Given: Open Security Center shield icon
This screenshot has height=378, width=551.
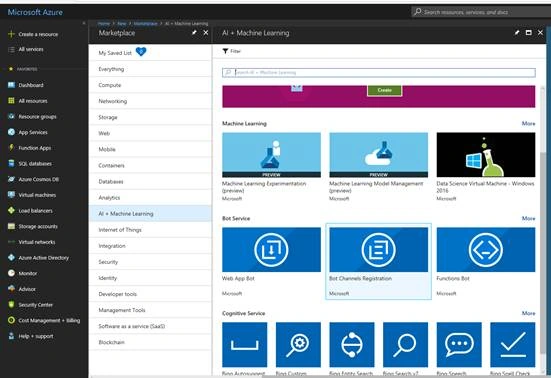Looking at the screenshot, I should pos(11,305).
